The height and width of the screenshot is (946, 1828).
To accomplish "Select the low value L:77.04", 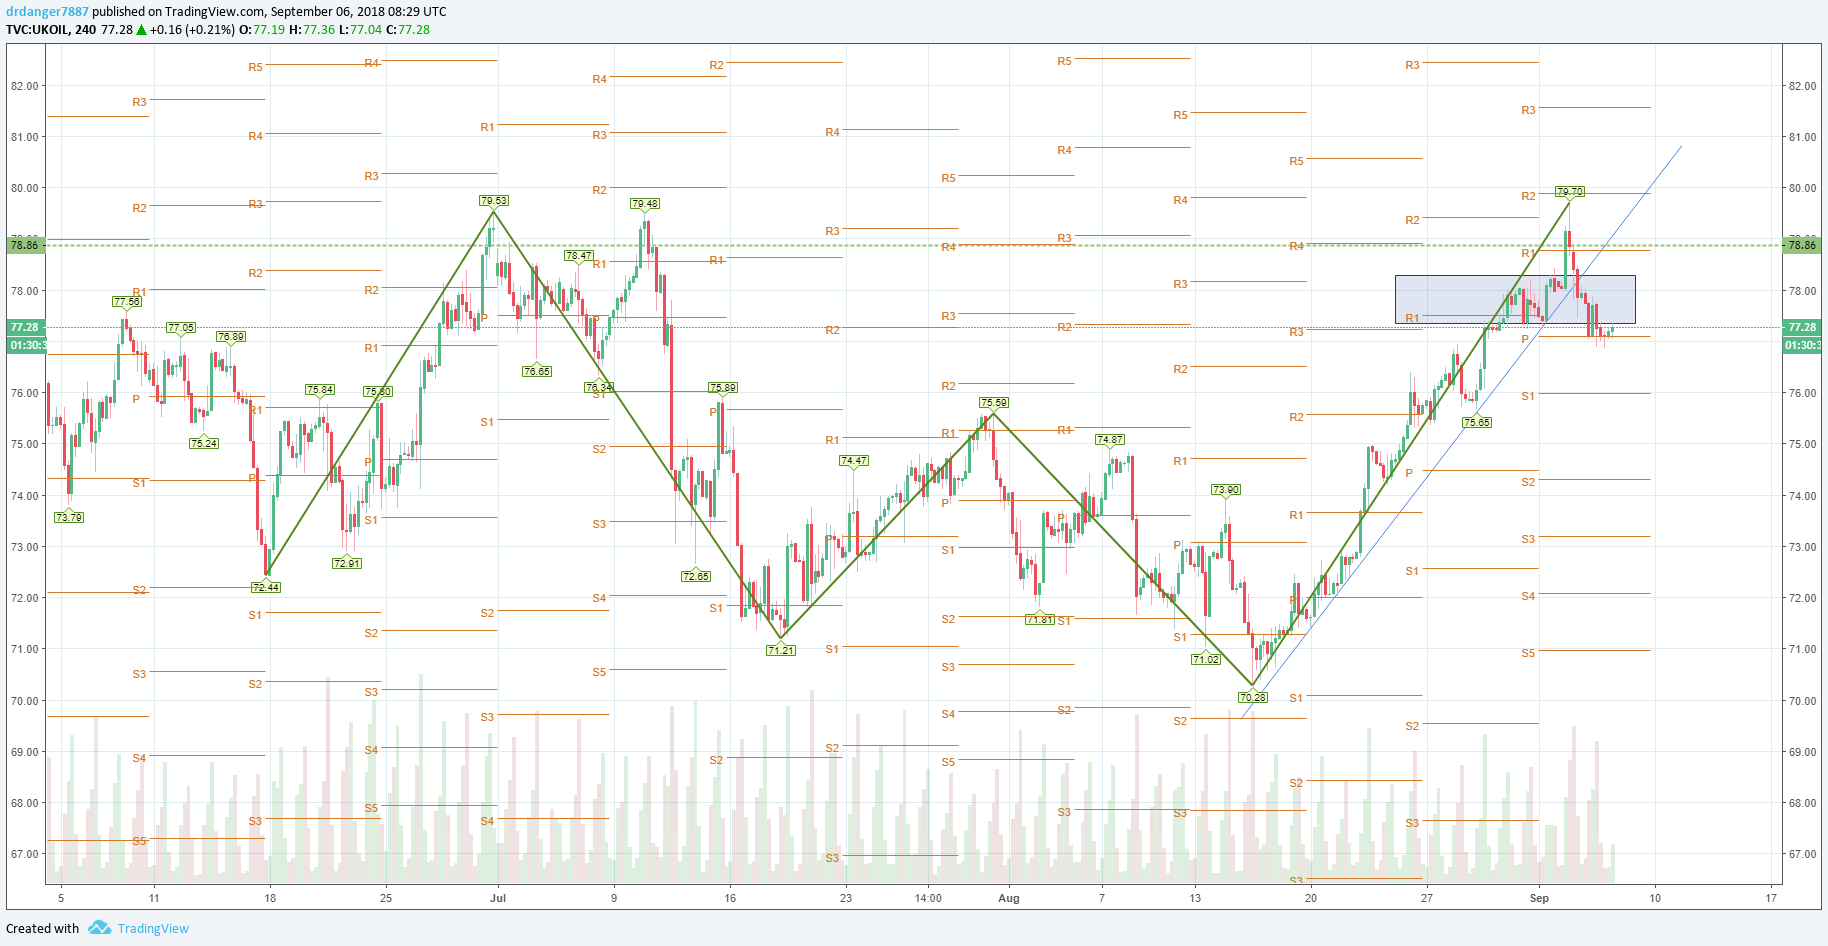I will 360,30.
